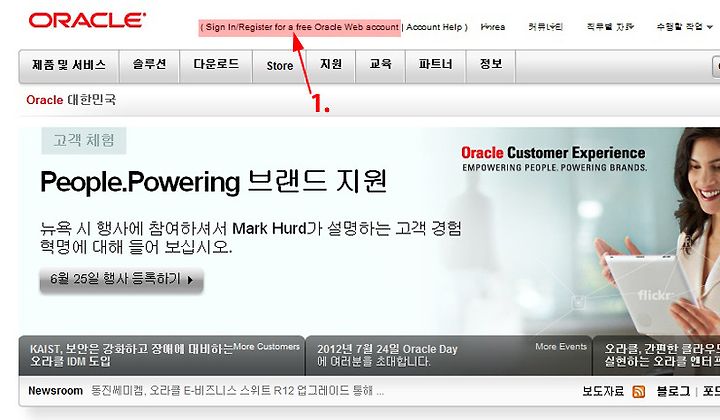Click the 6월 25일 행사 등록하기 button

122,279
